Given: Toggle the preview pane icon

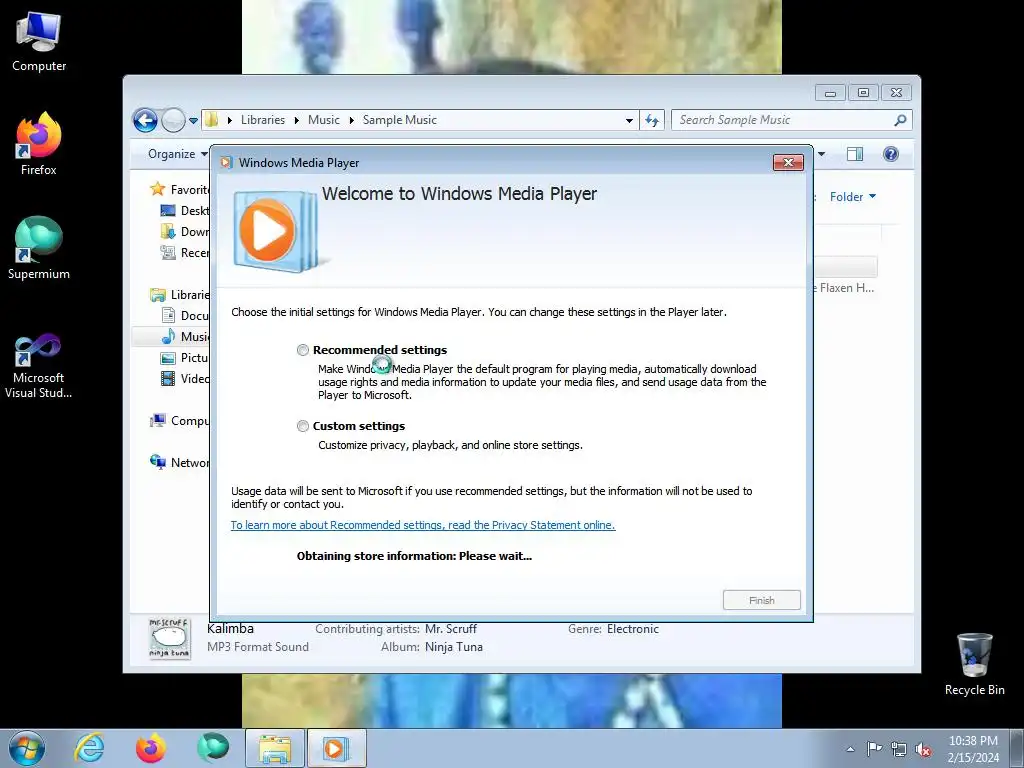Looking at the screenshot, I should coord(855,154).
